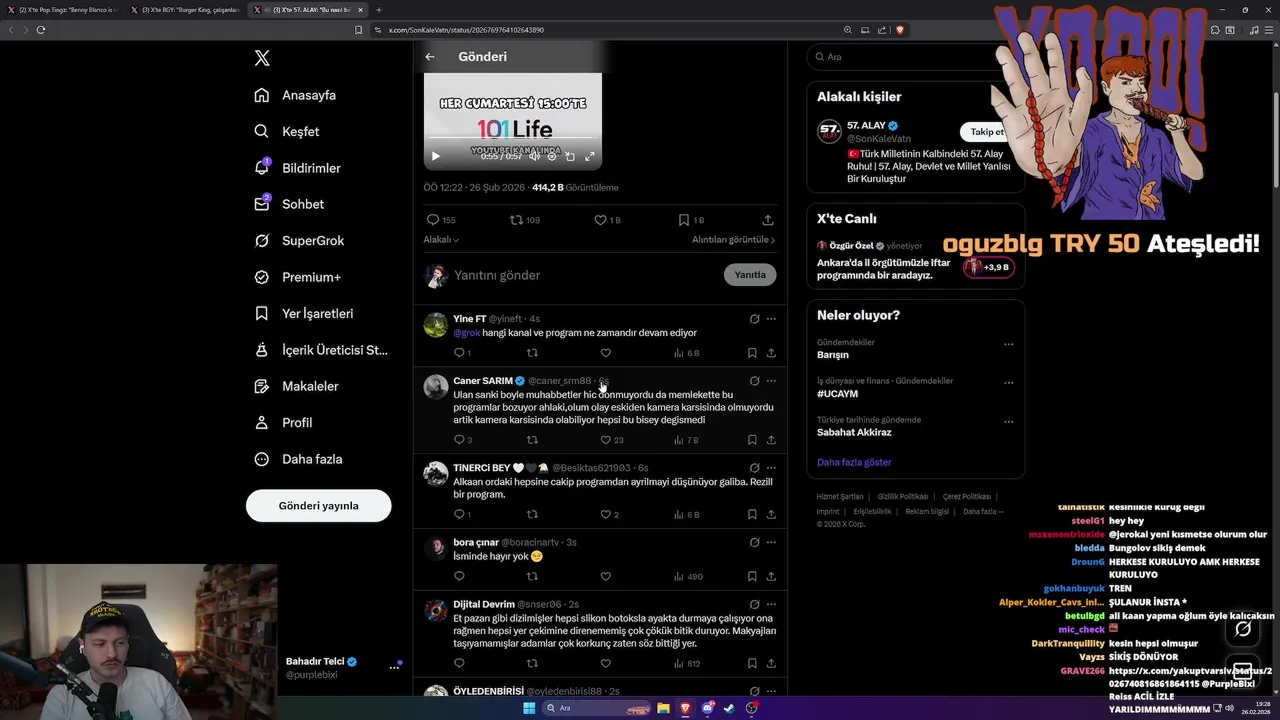Open the video settings gear
Viewport: 1280px width, 720px height.
click(x=552, y=156)
